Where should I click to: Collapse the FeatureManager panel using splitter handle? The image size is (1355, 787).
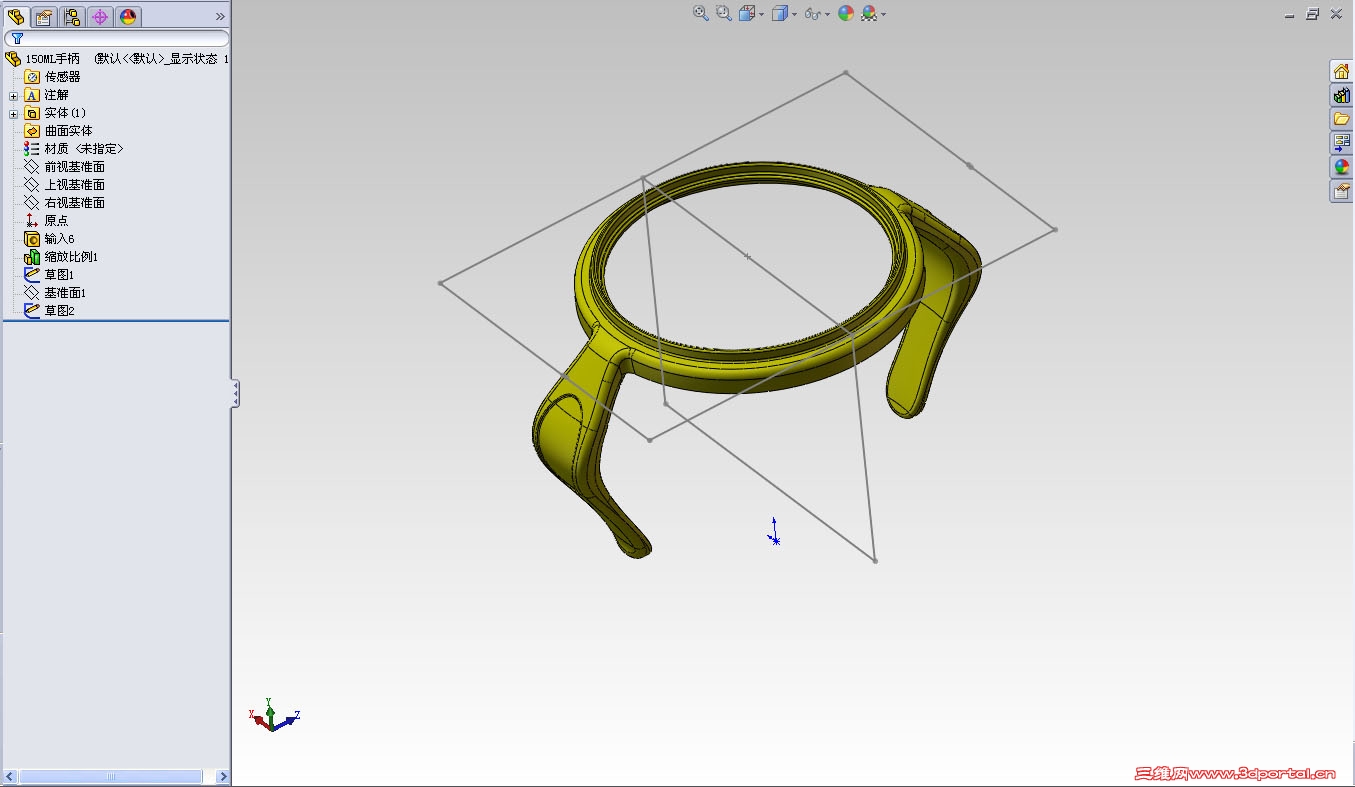[235, 394]
